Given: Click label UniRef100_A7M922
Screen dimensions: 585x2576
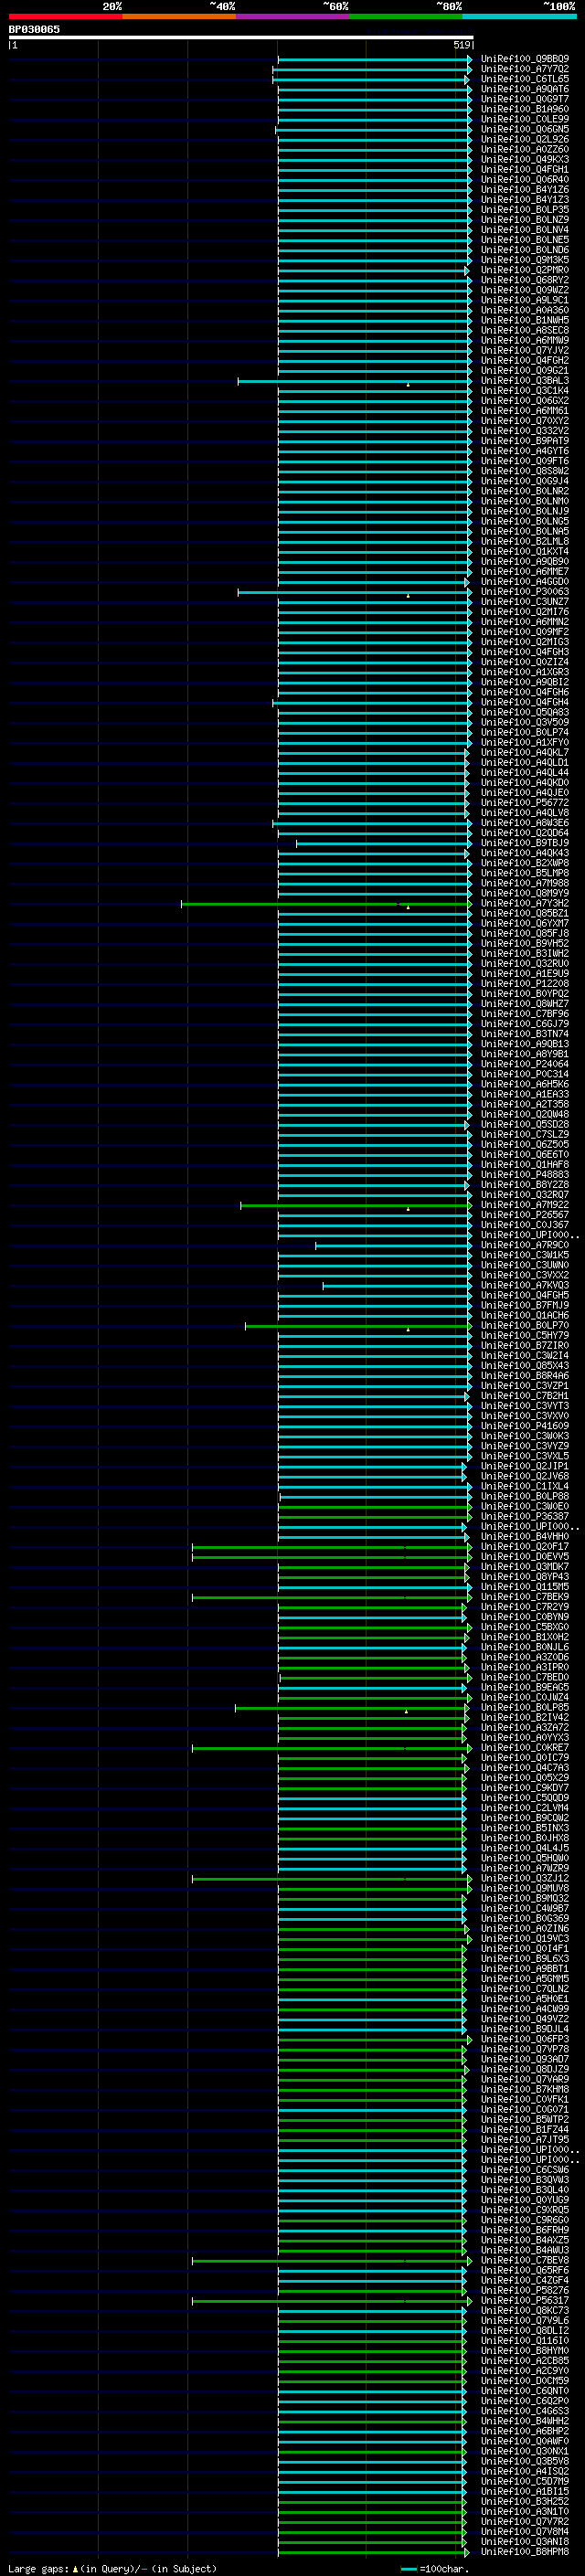Looking at the screenshot, I should pyautogui.click(x=525, y=1205).
